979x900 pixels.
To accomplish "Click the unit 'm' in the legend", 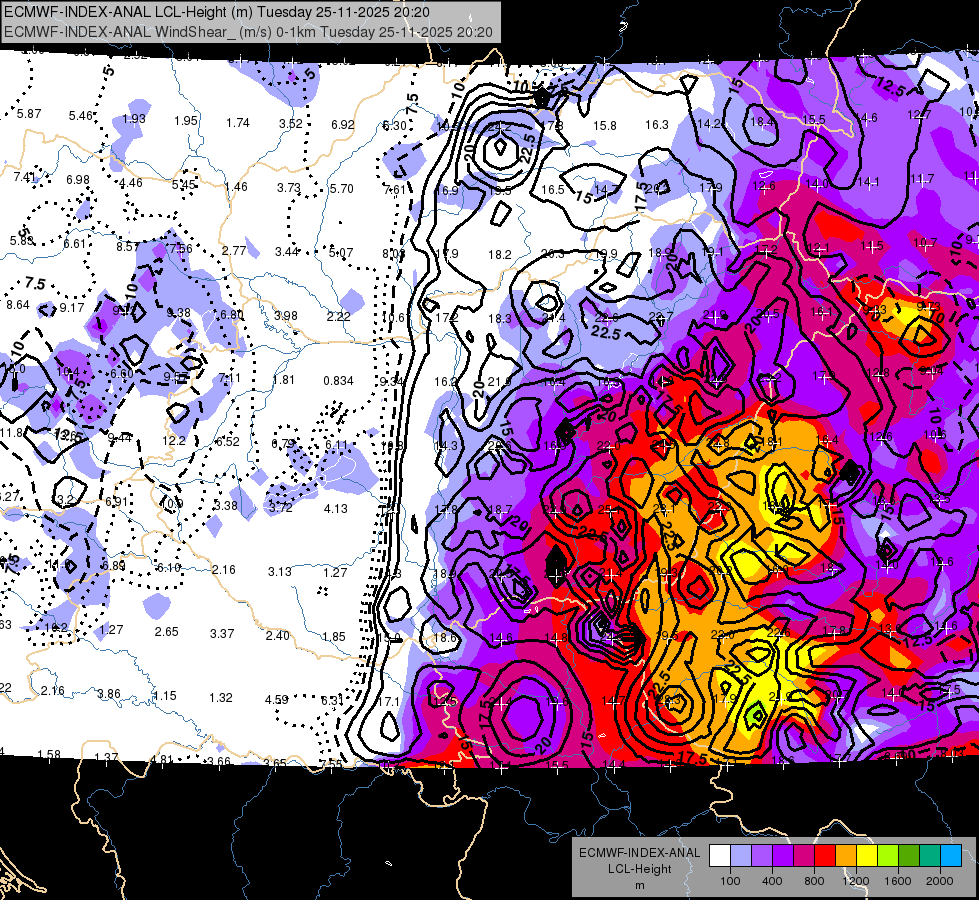I will coord(640,886).
